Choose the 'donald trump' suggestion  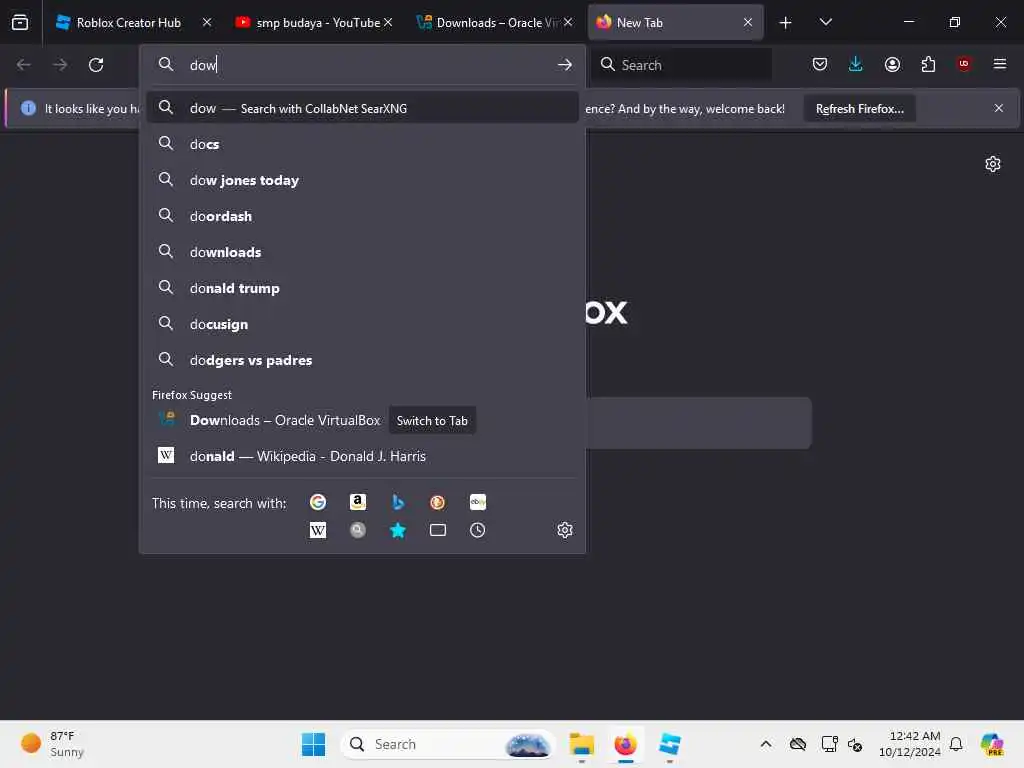click(362, 287)
